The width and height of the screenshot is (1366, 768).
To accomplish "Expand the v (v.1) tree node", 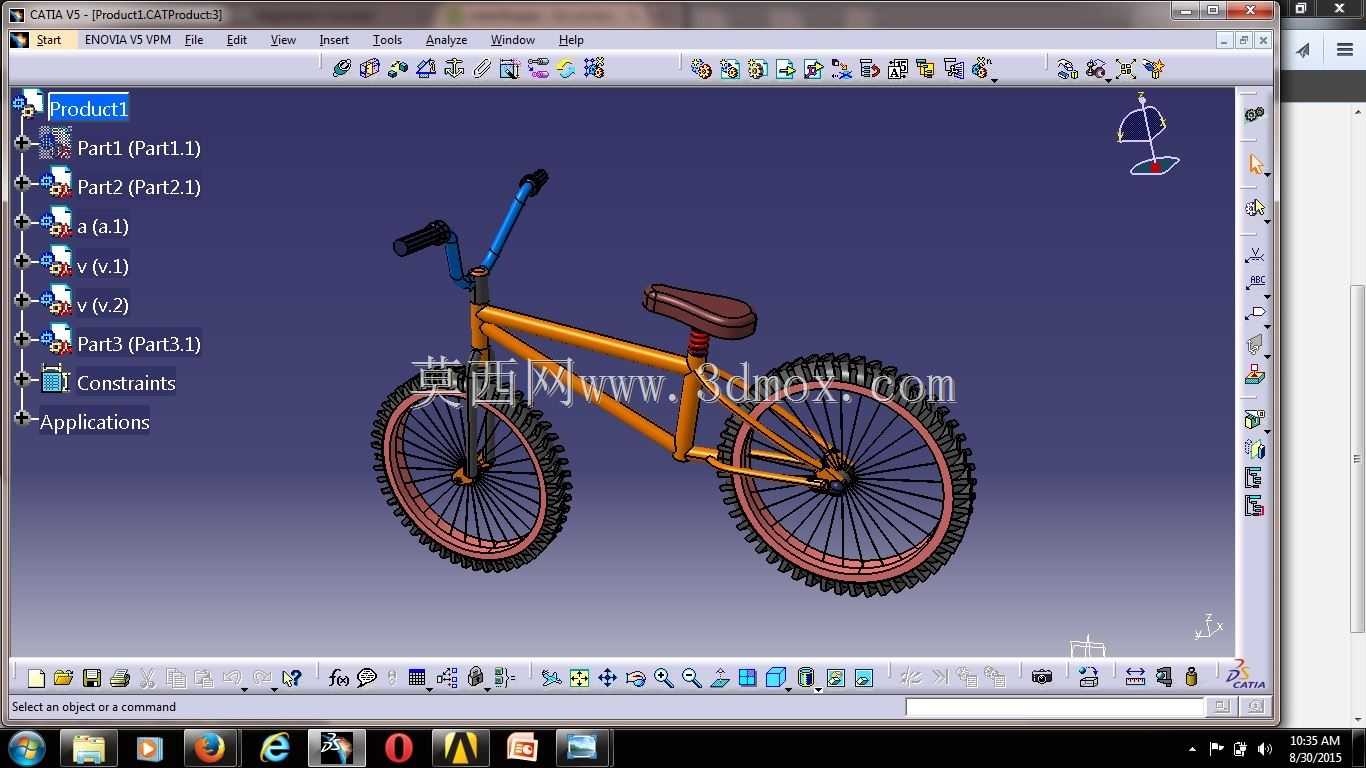I will tap(22, 261).
